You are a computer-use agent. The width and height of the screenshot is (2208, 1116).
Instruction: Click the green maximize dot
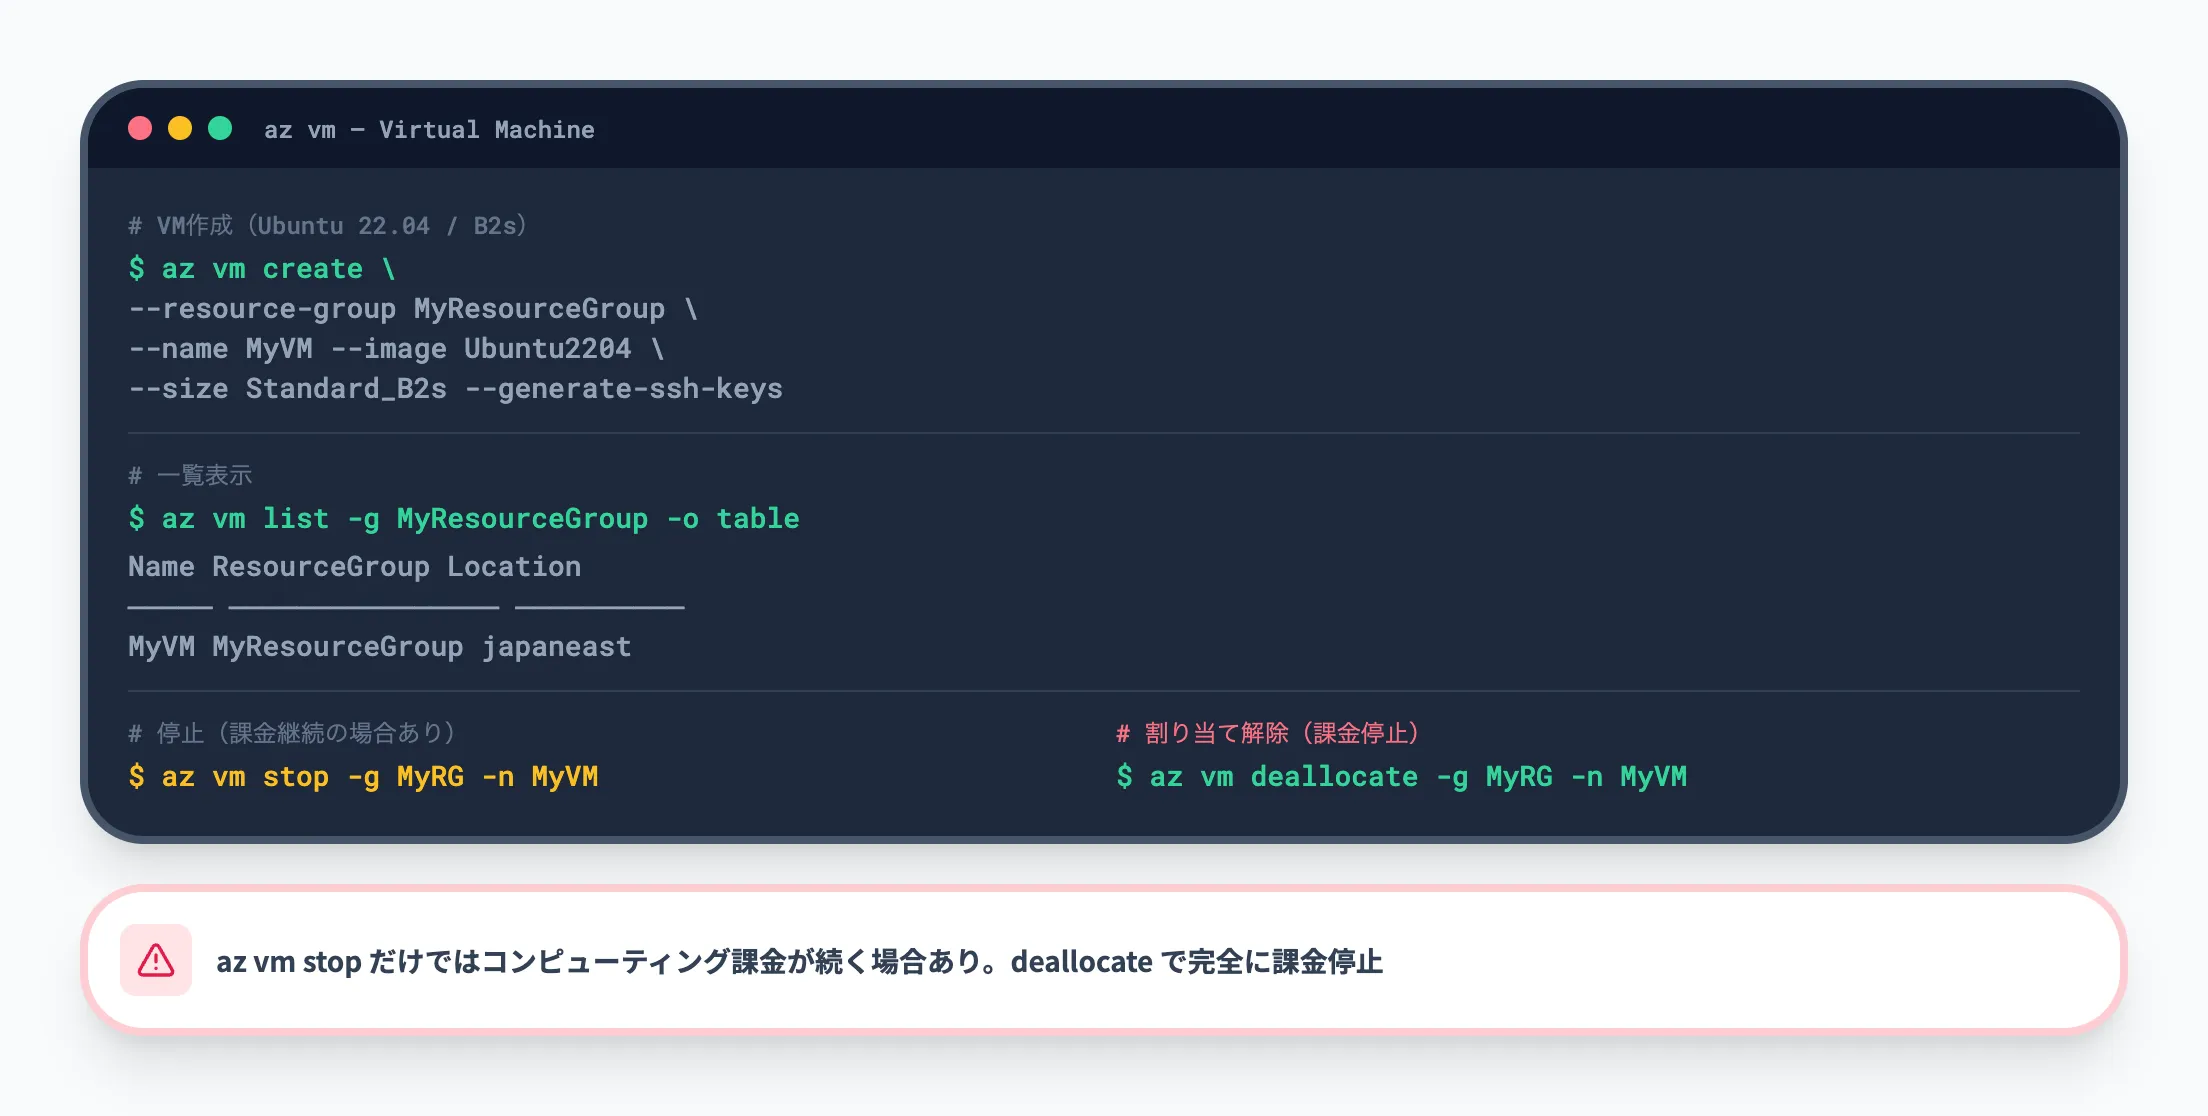(220, 129)
